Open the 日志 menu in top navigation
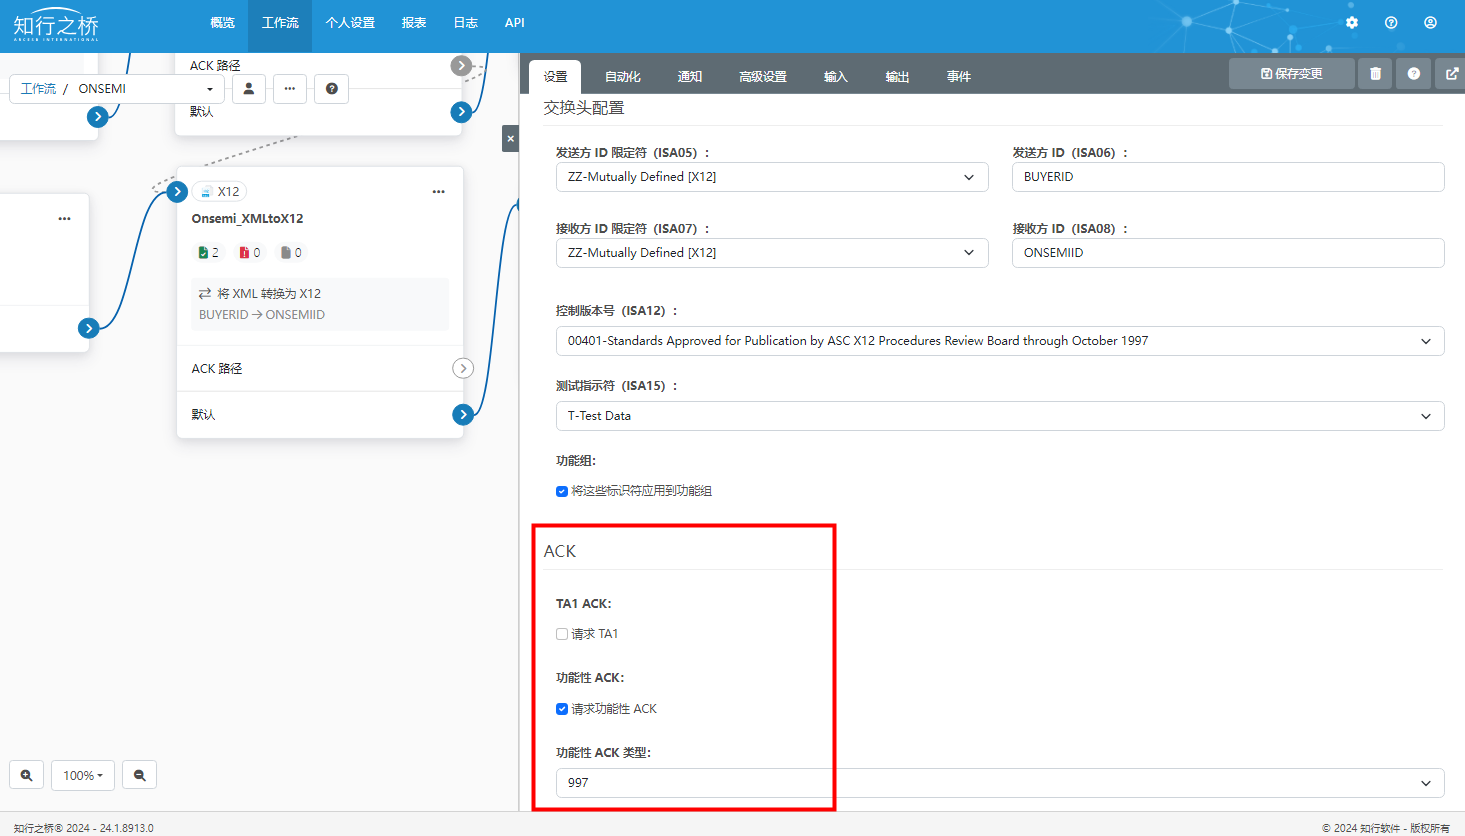1465x836 pixels. [465, 23]
